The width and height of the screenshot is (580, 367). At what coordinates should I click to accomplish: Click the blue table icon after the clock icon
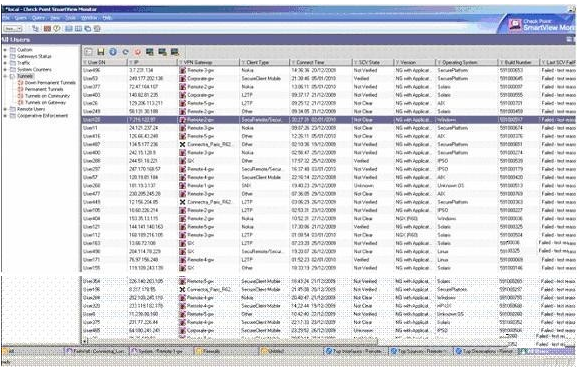(68, 28)
